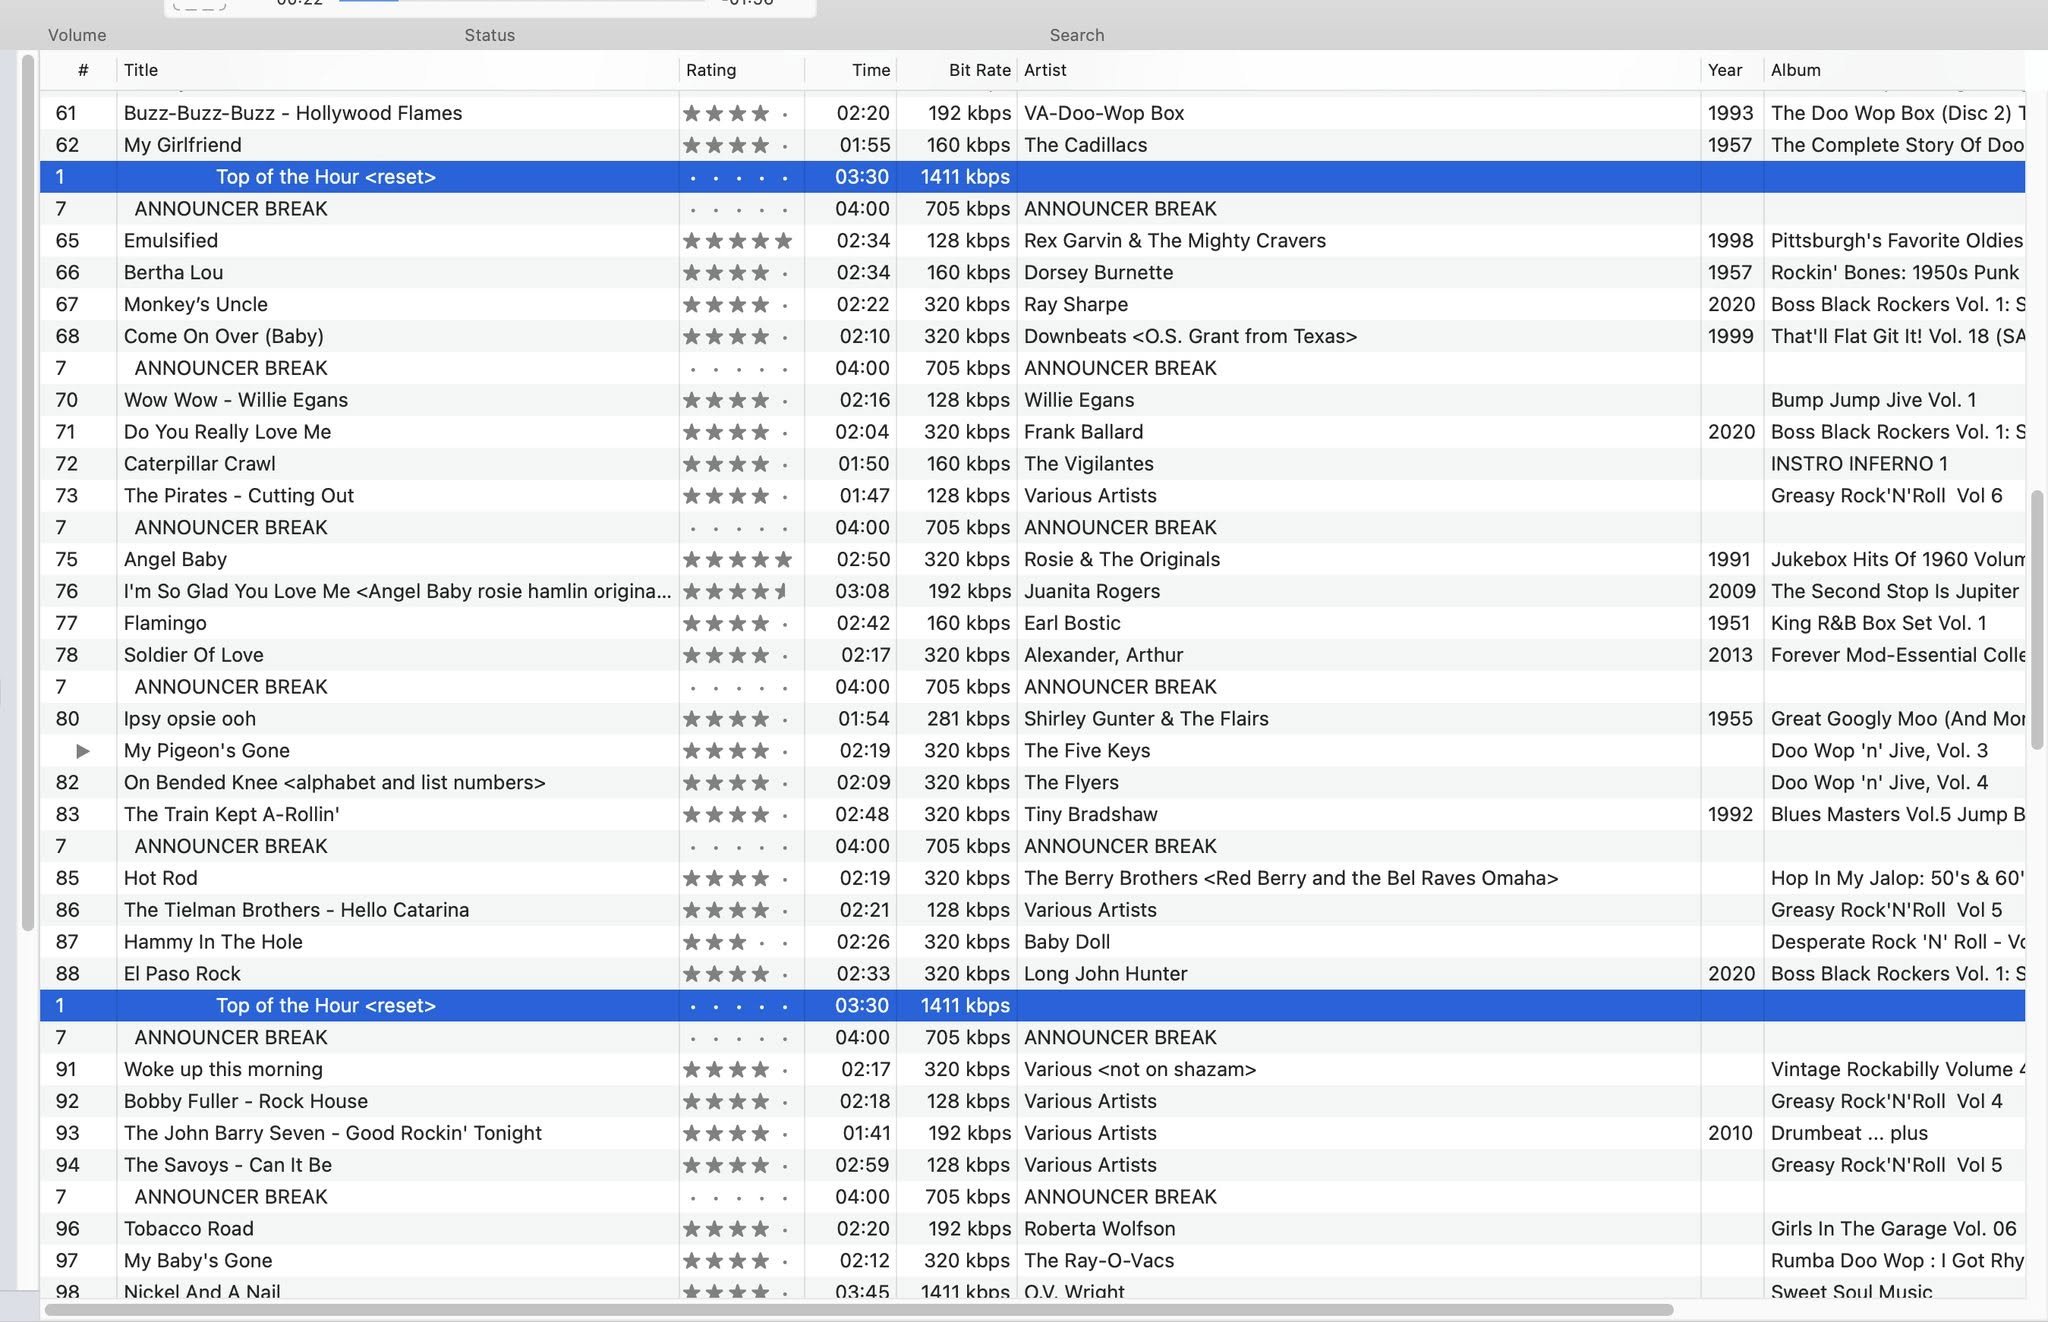Image resolution: width=2048 pixels, height=1322 pixels.
Task: Select the first Top of the Hour <reset> row
Action: [1032, 177]
